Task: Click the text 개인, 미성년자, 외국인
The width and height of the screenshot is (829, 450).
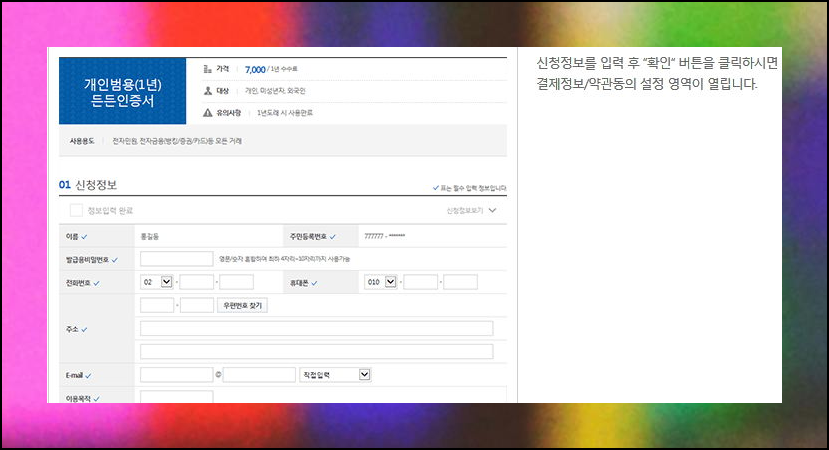Action: pos(275,91)
